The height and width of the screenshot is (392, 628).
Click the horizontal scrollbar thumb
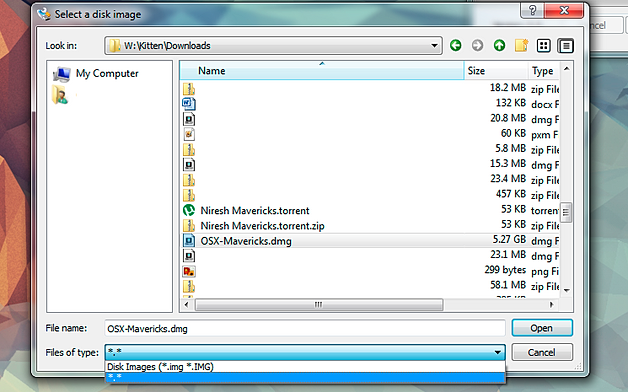tap(319, 305)
